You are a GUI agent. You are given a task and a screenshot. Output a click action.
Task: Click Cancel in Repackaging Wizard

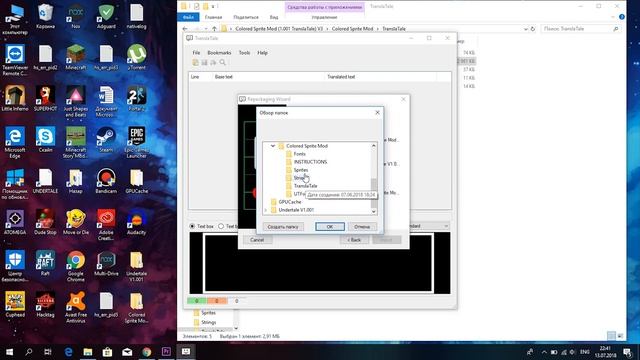257,240
